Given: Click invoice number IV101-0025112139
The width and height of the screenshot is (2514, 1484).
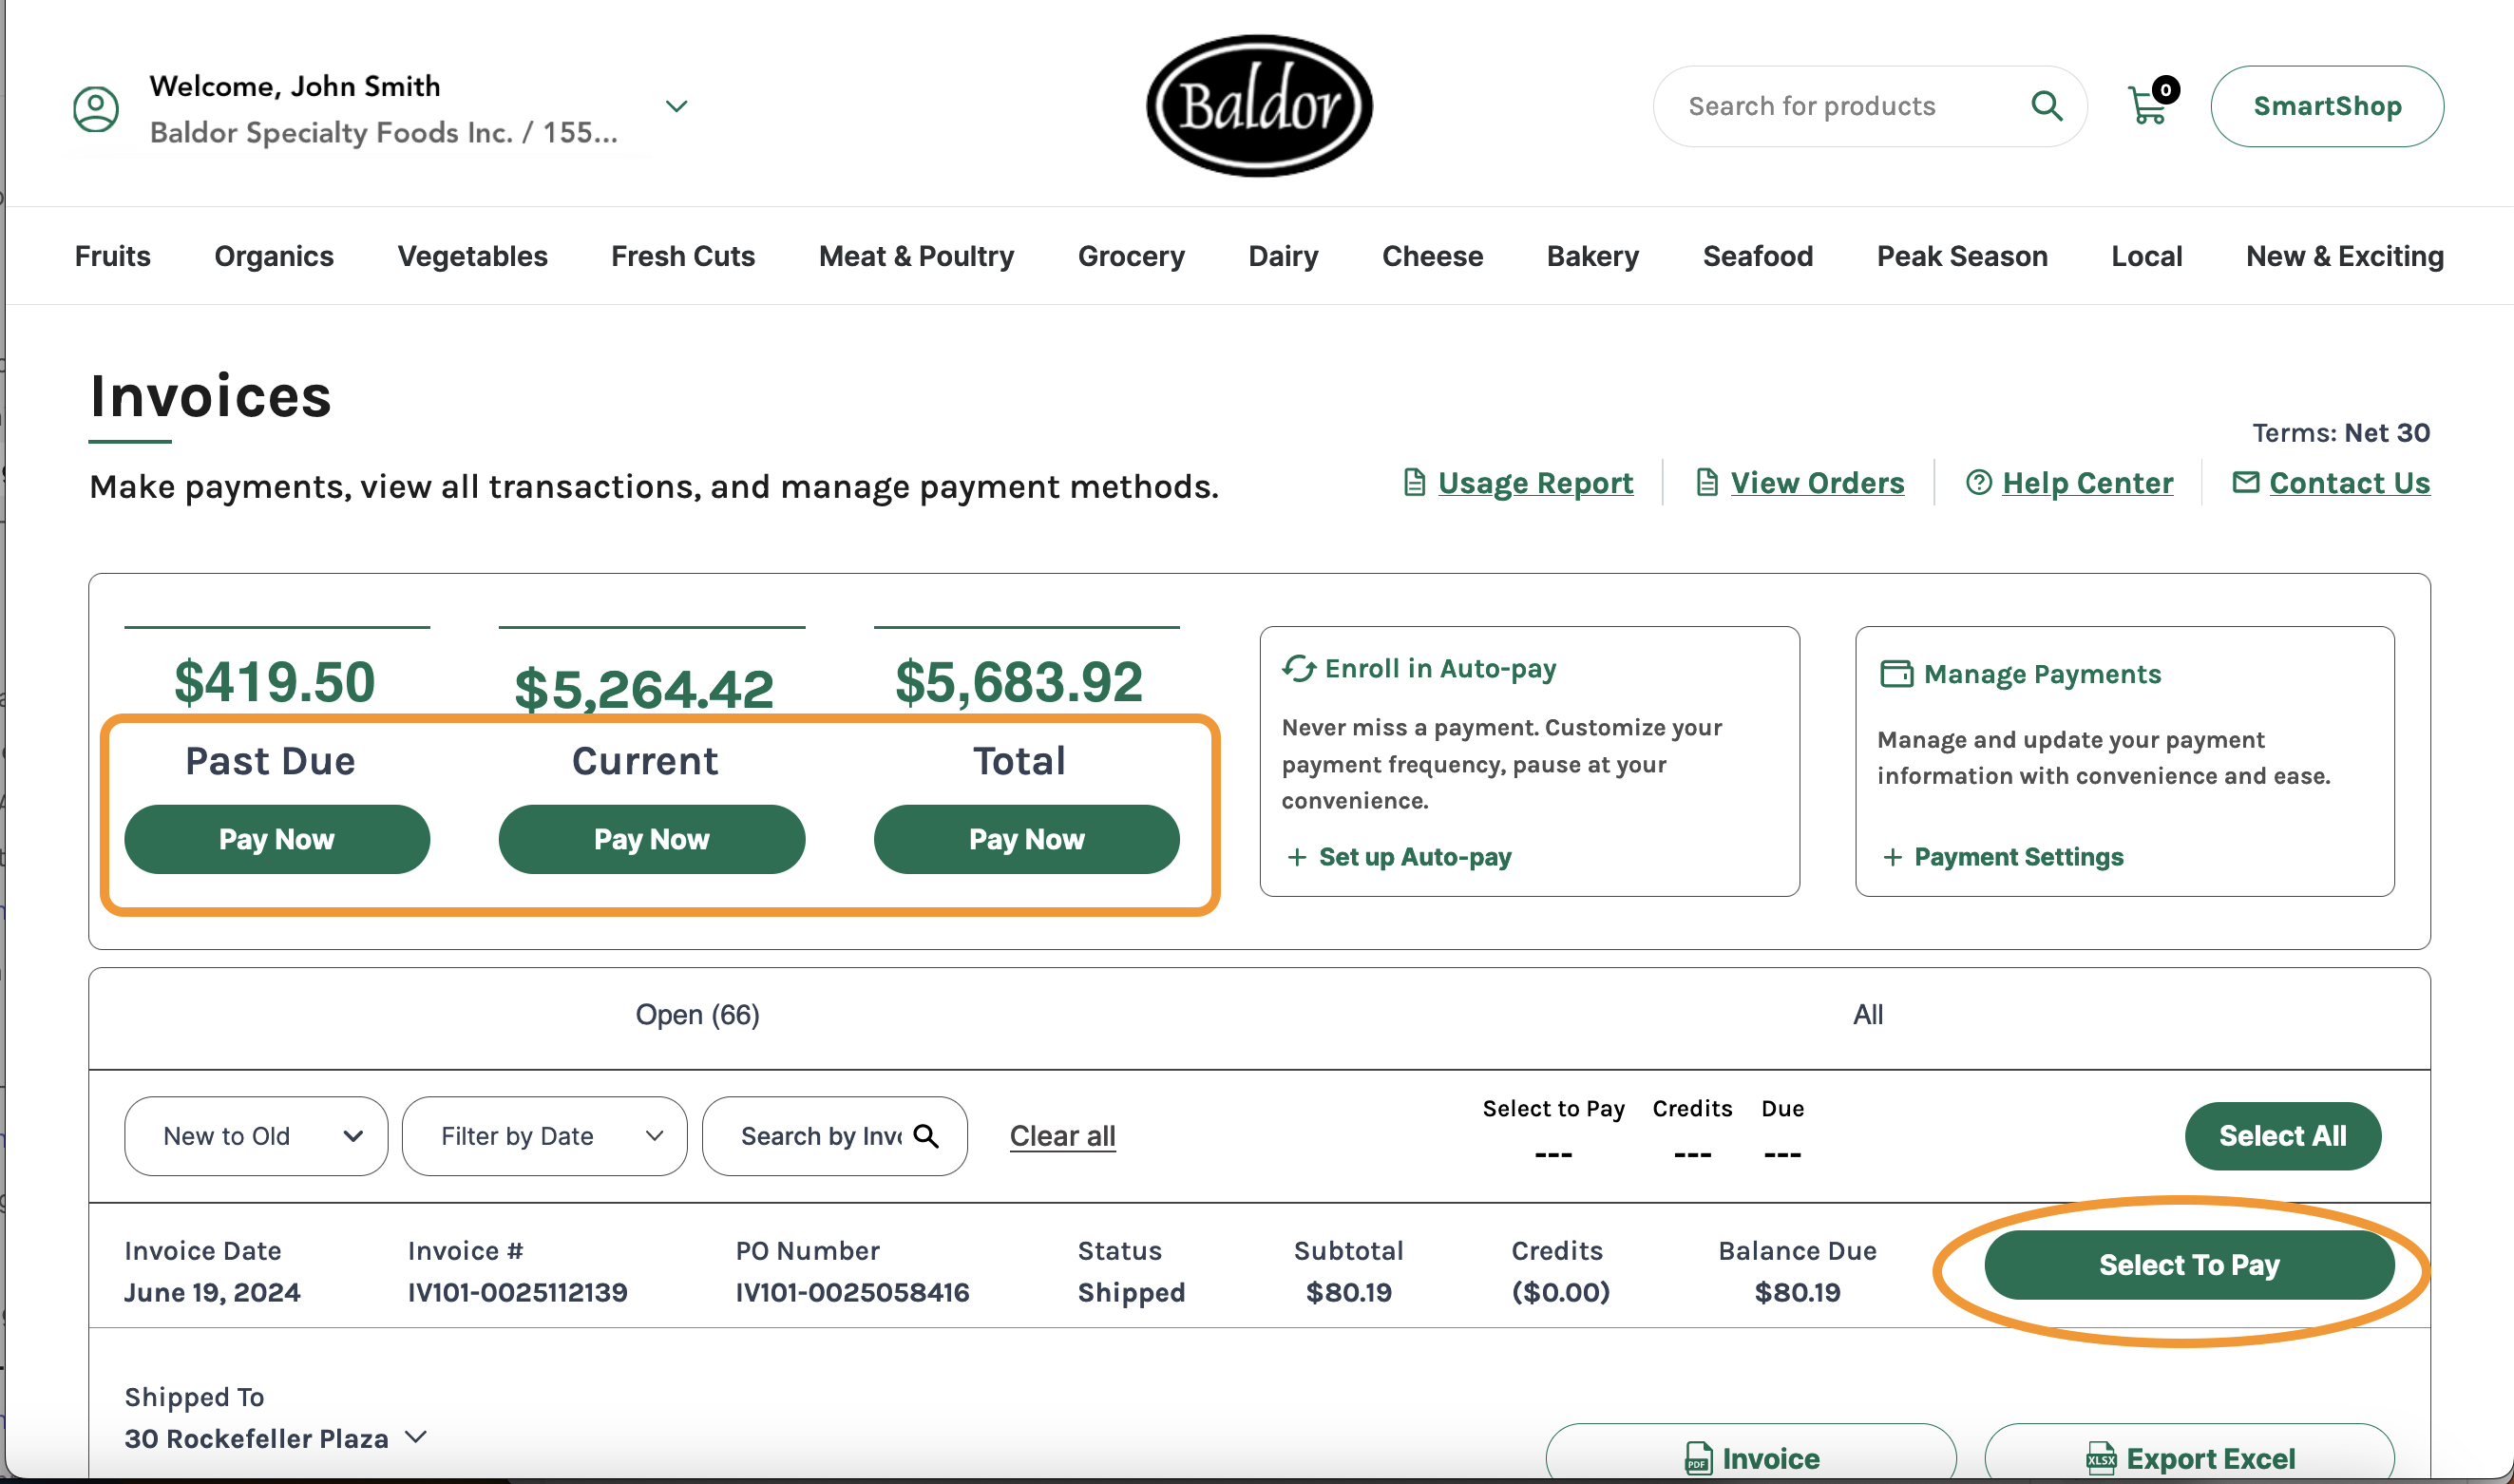Looking at the screenshot, I should pyautogui.click(x=517, y=1292).
